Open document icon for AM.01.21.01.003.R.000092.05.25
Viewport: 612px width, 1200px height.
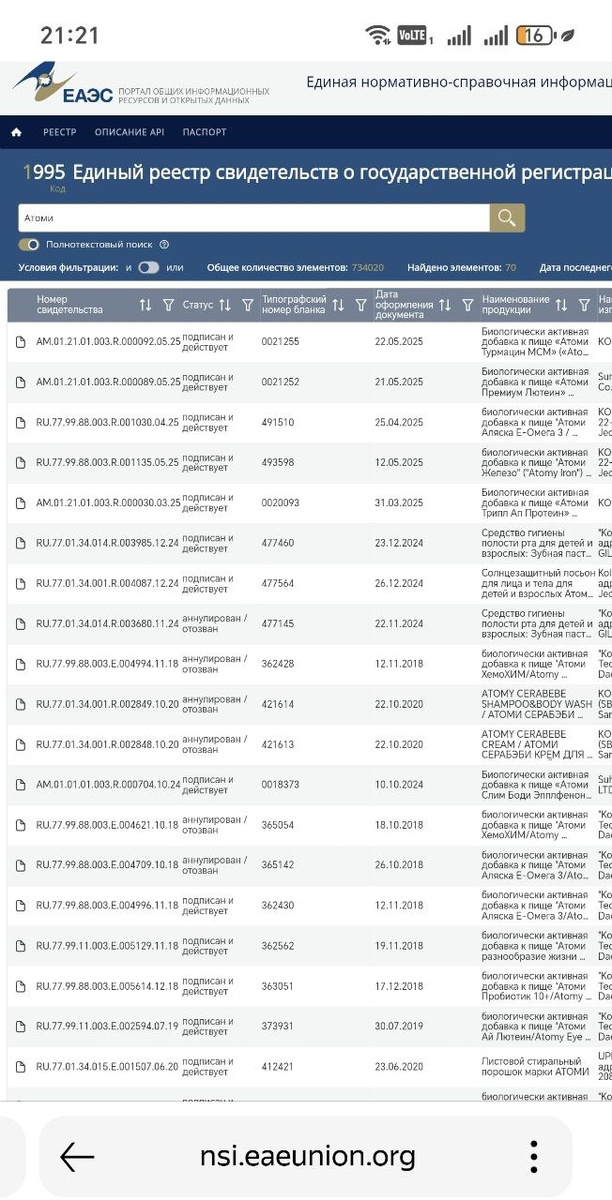click(x=20, y=342)
